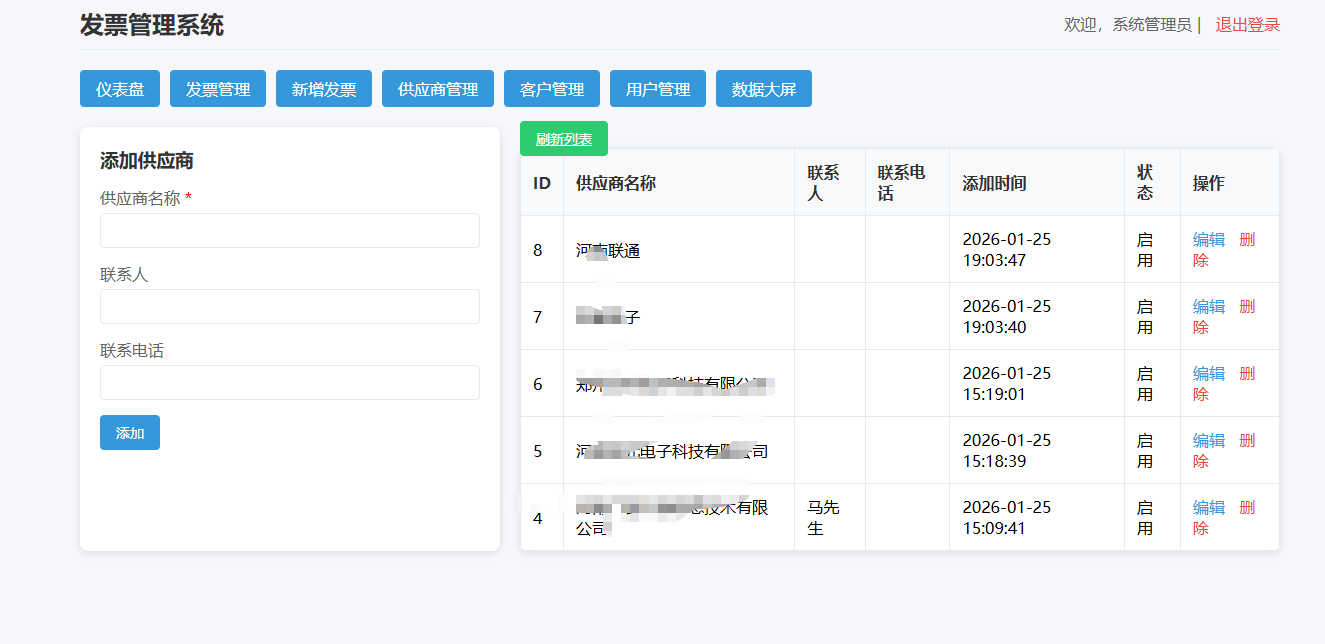1325x644 pixels.
Task: Click into the 联系人 text box
Action: (x=290, y=307)
